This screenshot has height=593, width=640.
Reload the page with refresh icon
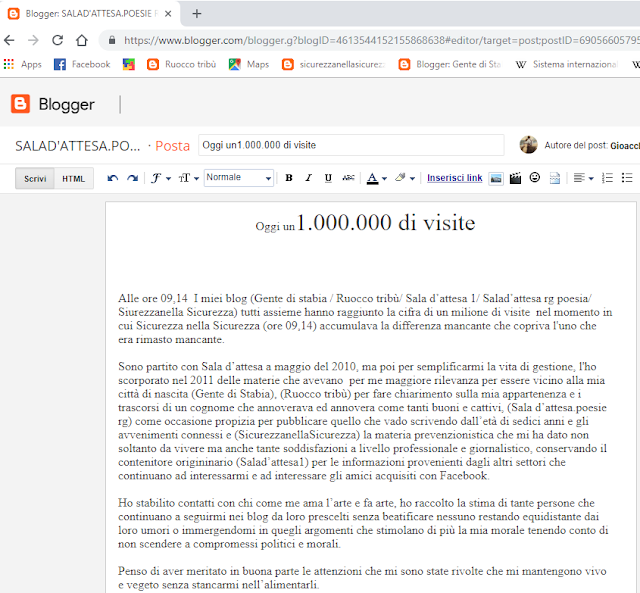click(x=58, y=40)
